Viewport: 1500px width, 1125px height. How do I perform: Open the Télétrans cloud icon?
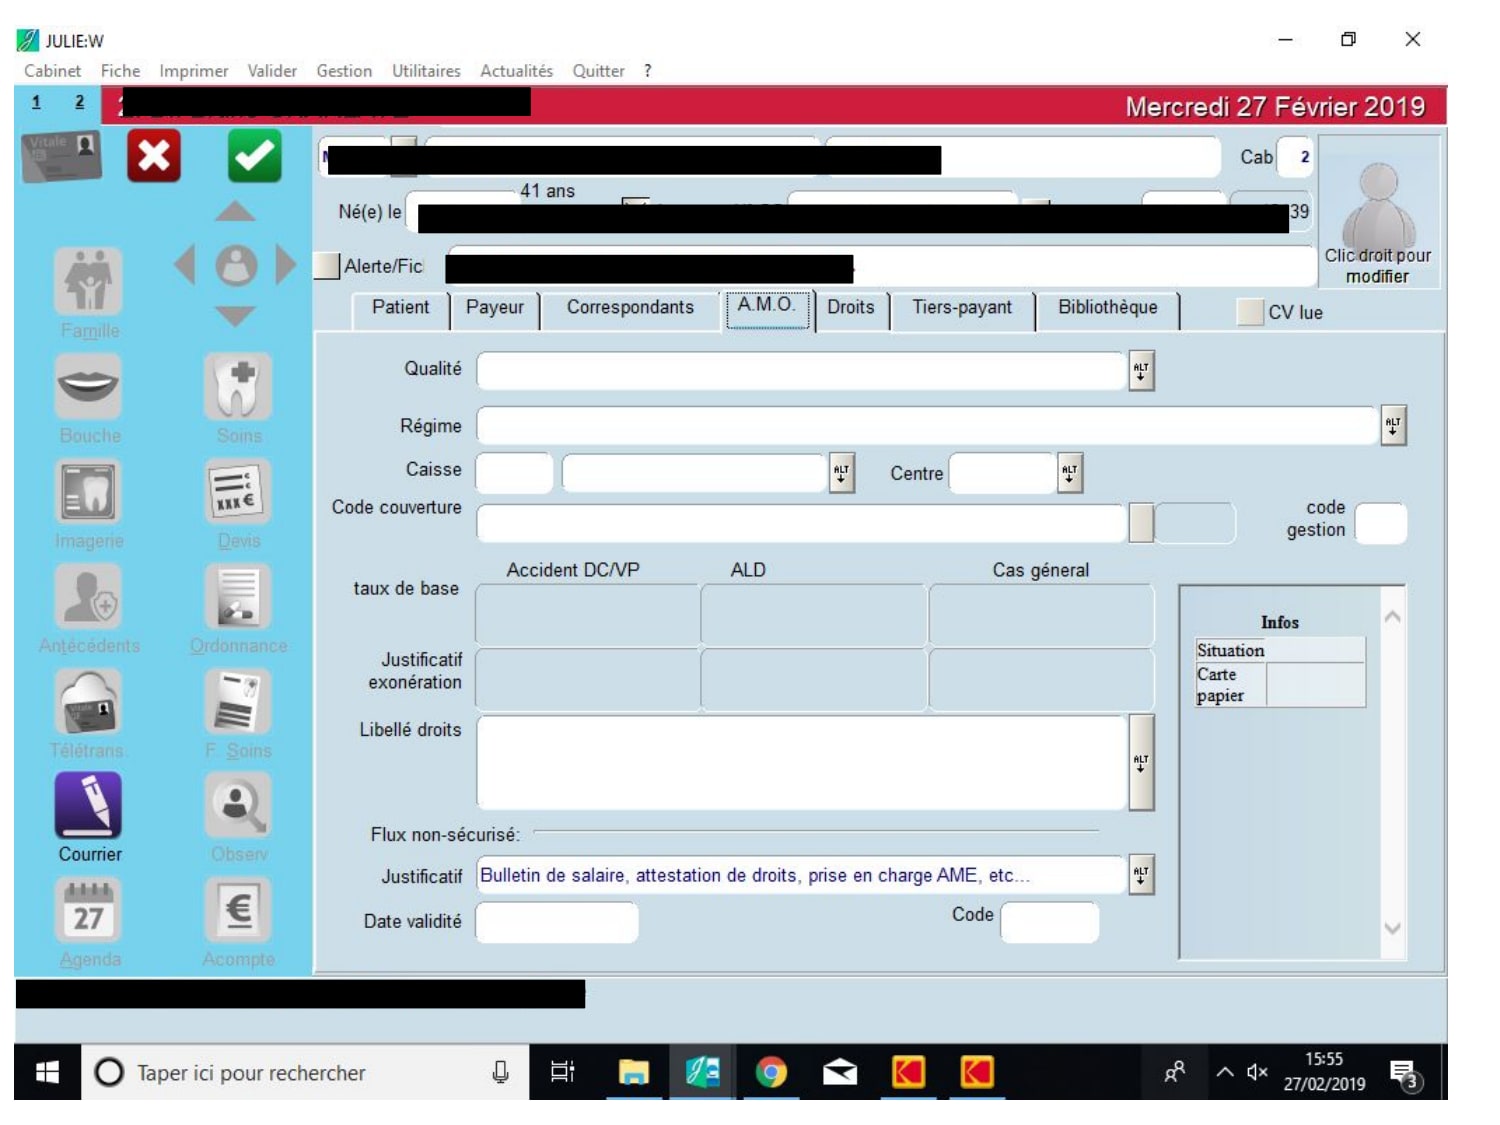coord(88,701)
